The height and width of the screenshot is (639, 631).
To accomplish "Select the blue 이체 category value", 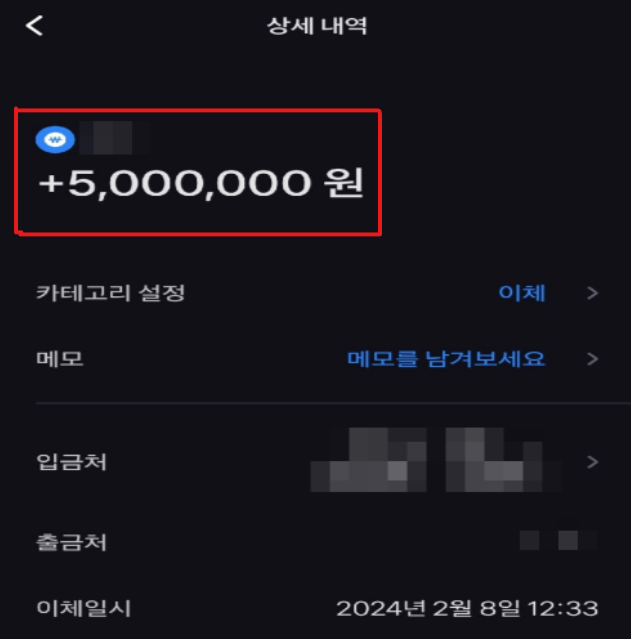I will pyautogui.click(x=522, y=293).
